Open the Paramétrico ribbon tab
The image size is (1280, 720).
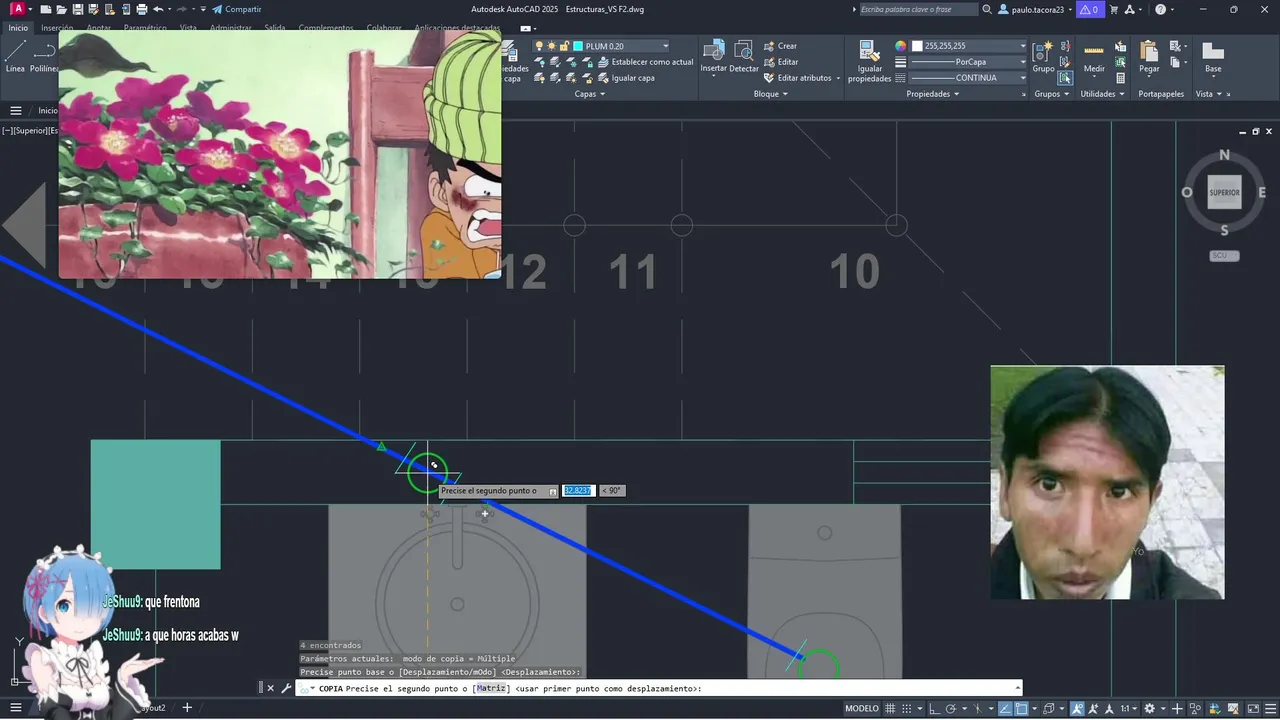pyautogui.click(x=145, y=28)
